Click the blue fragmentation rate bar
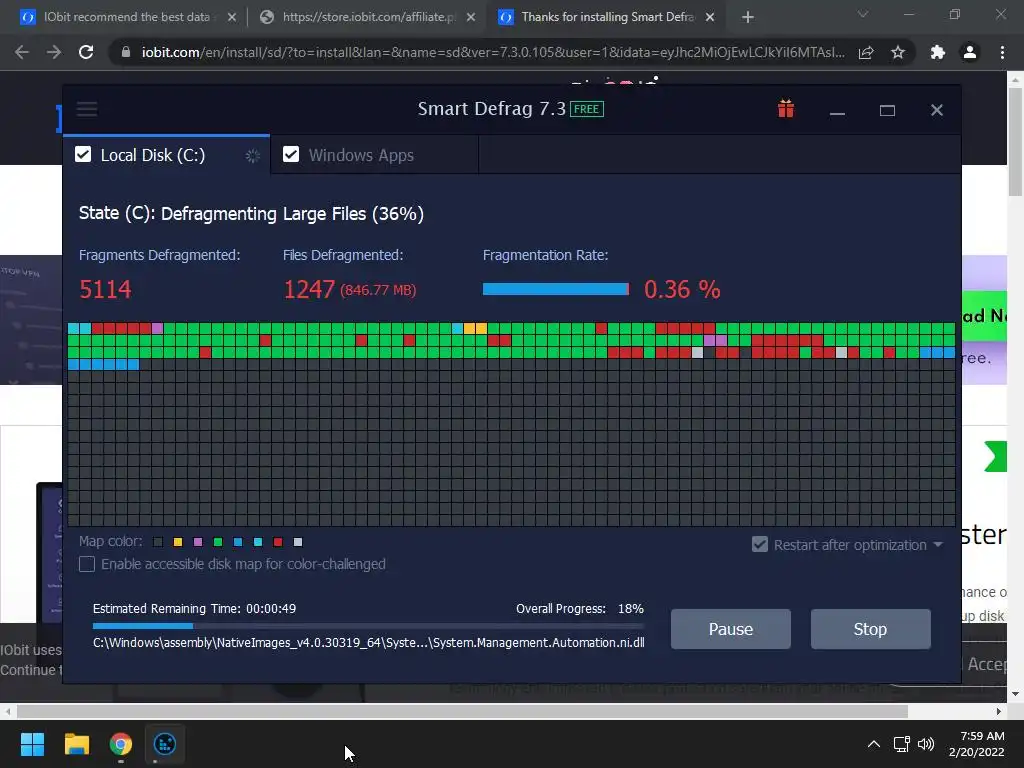 (x=556, y=289)
